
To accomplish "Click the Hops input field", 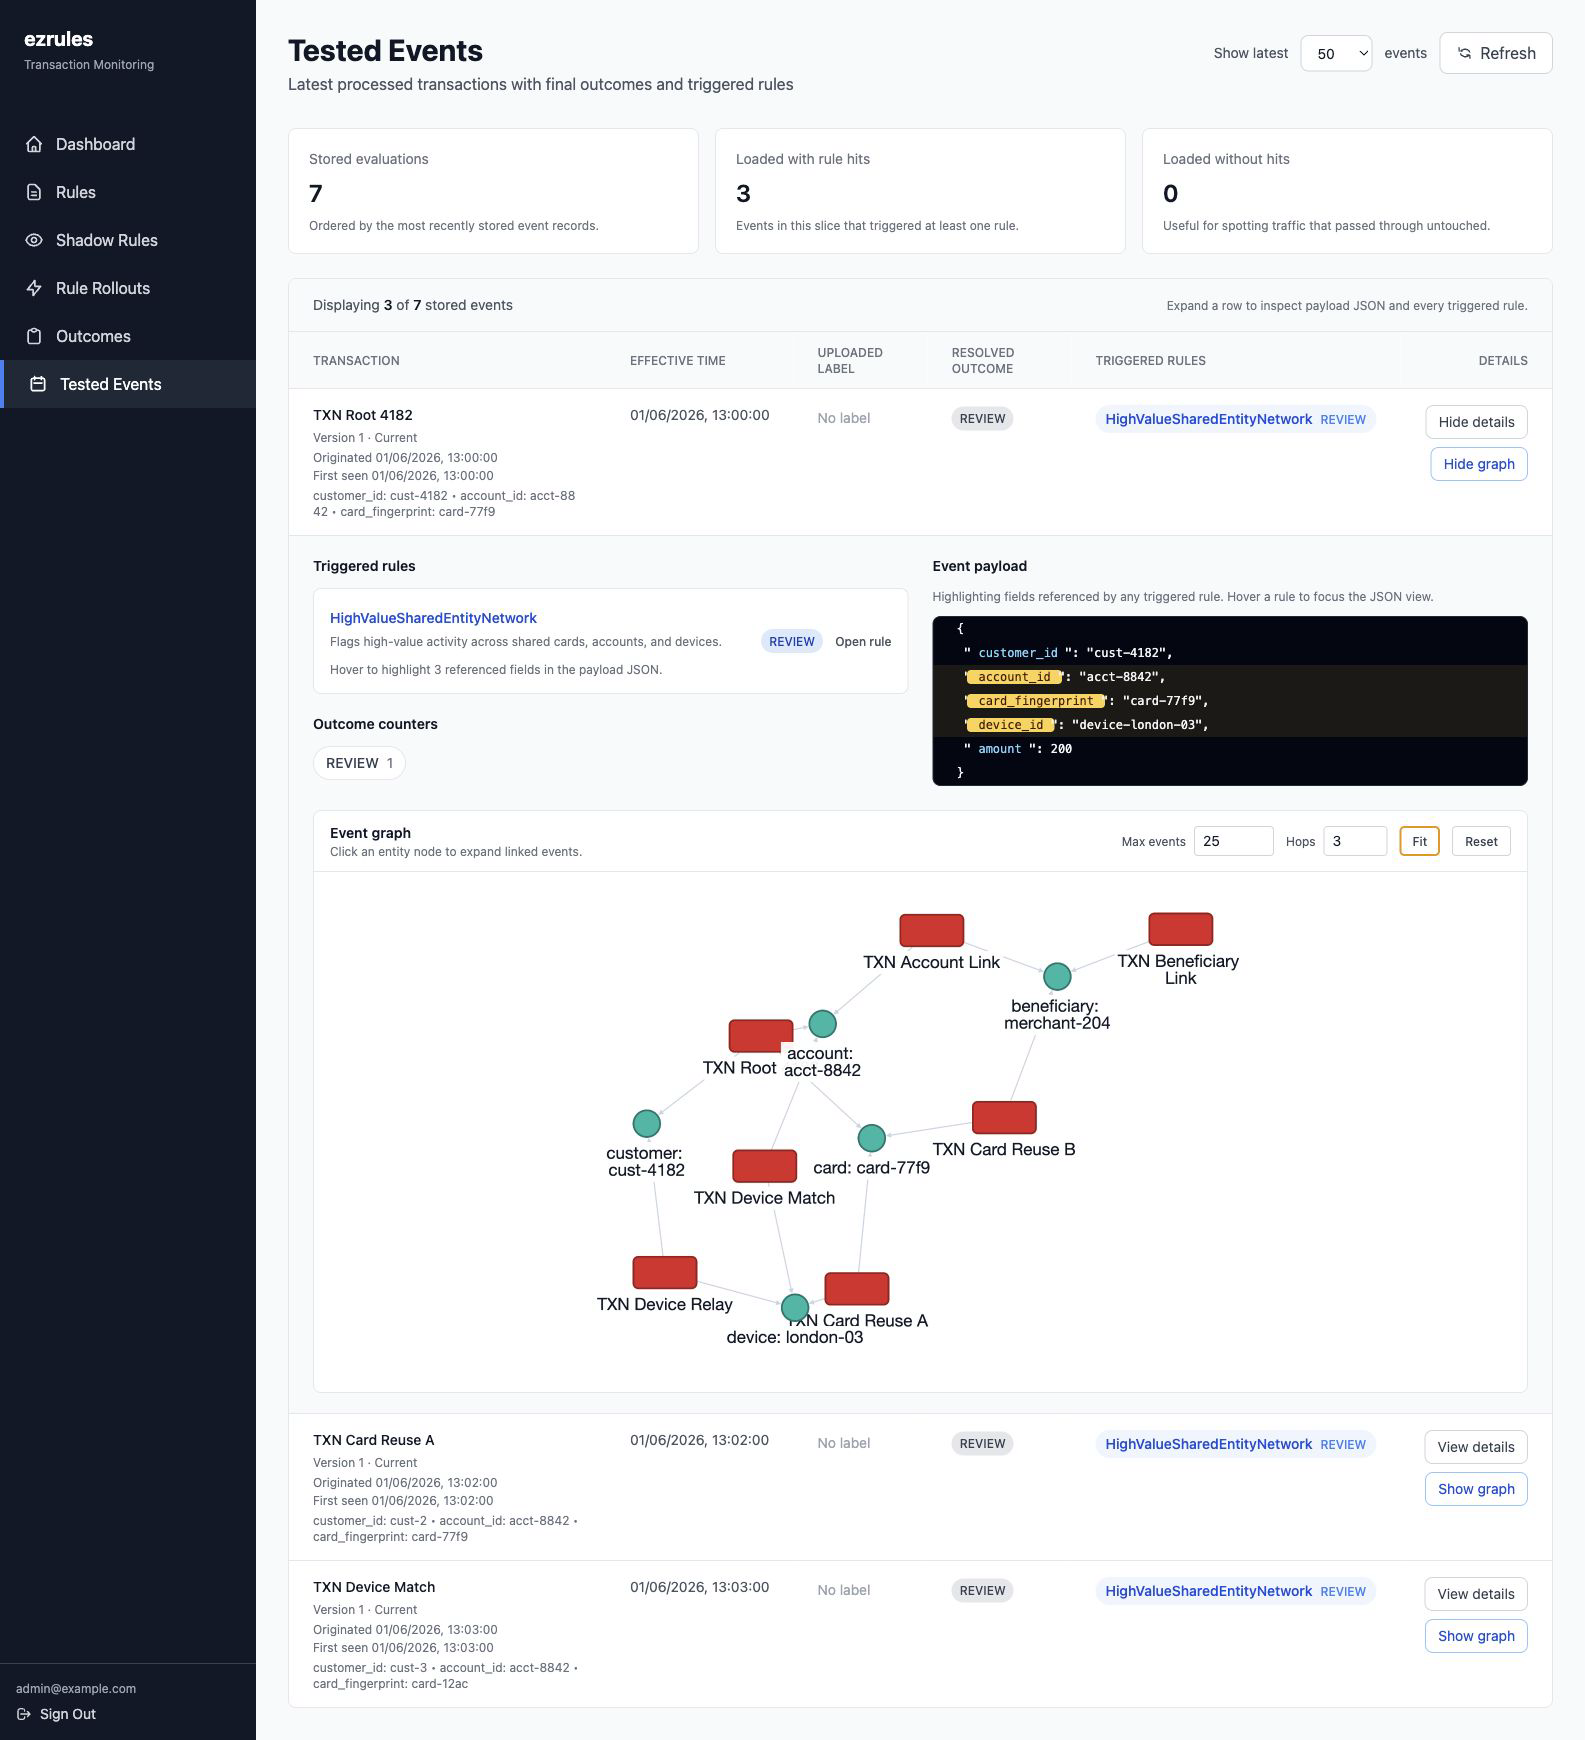I will [x=1355, y=841].
